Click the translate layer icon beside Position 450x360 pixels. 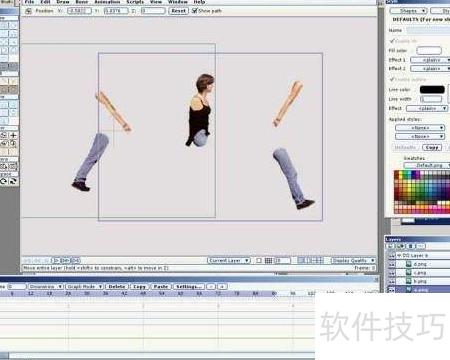29,11
